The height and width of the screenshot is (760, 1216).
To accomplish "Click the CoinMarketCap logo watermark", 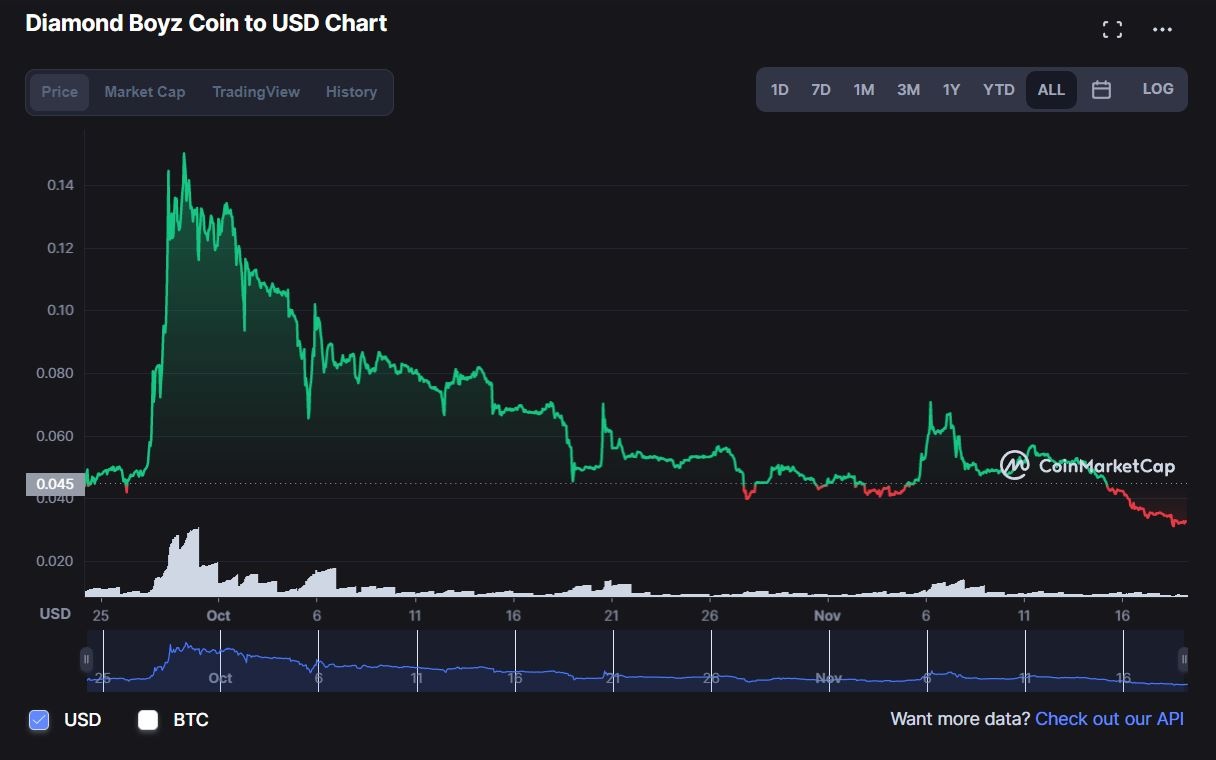I will click(1088, 466).
